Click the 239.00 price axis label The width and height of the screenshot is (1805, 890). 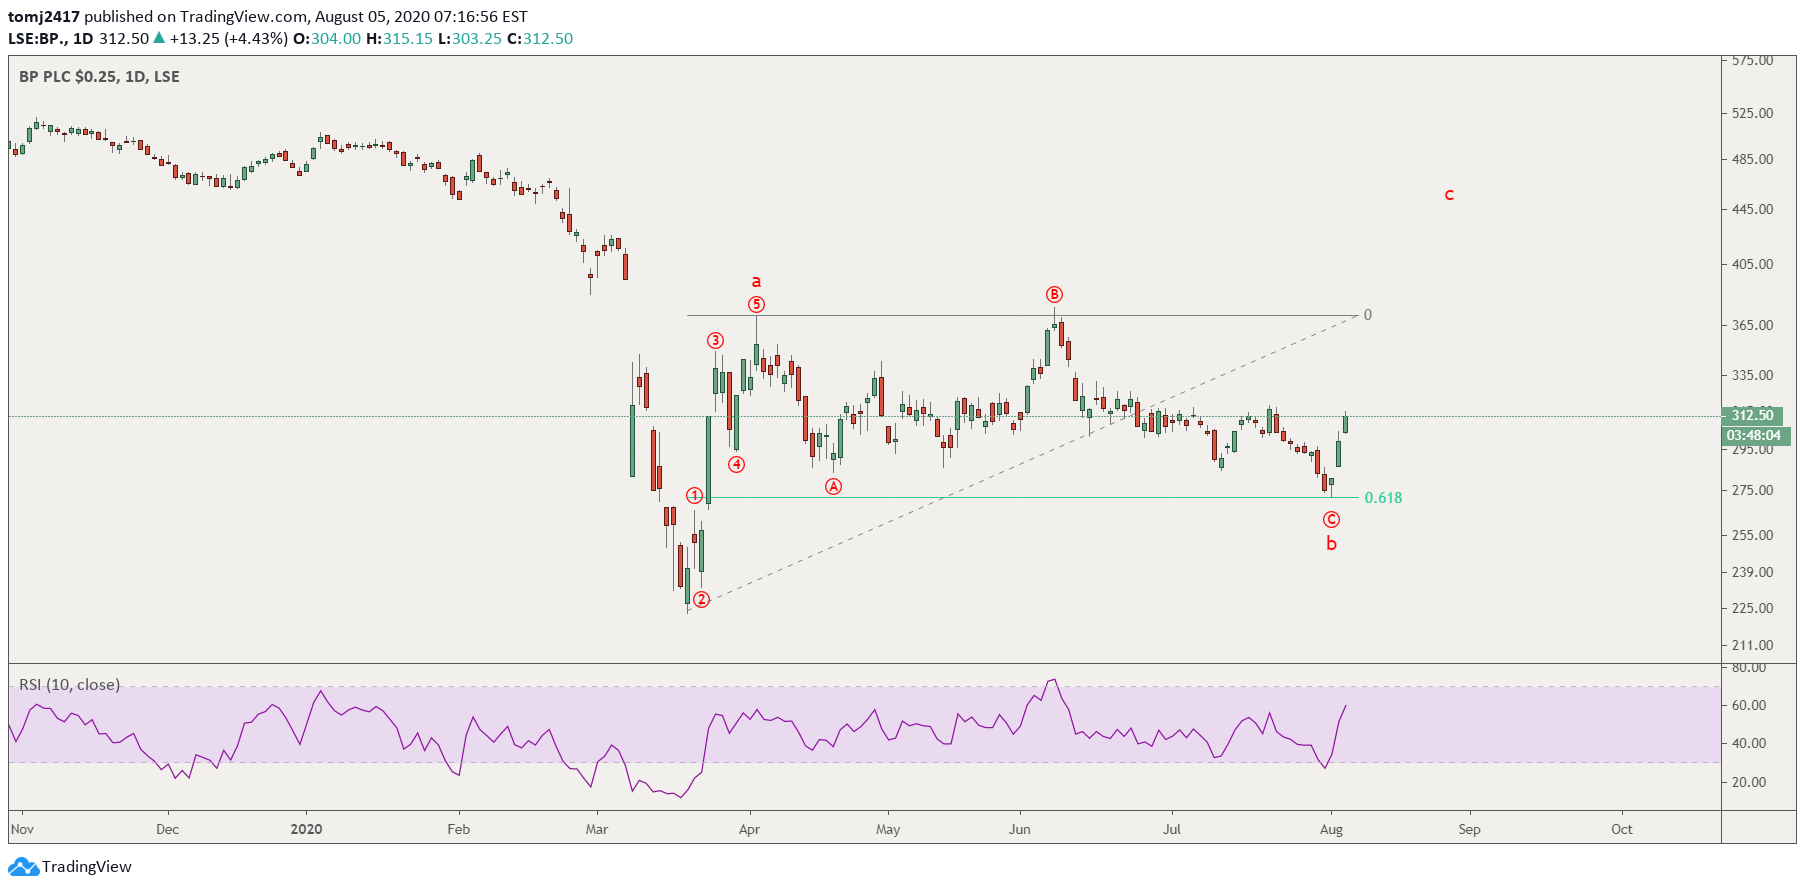(x=1753, y=573)
